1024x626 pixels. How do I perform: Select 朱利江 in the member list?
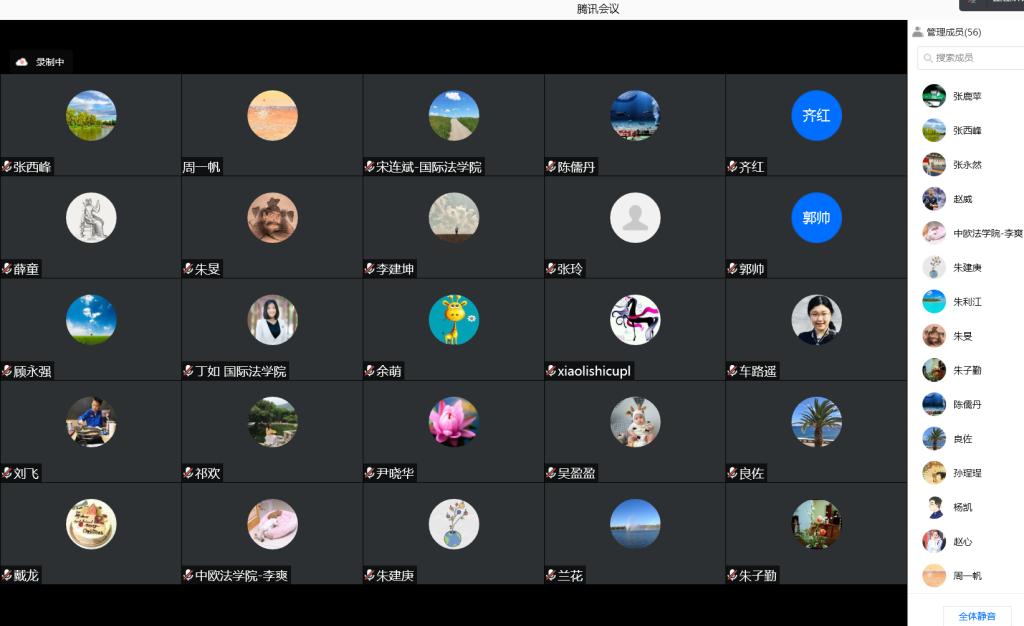point(966,302)
